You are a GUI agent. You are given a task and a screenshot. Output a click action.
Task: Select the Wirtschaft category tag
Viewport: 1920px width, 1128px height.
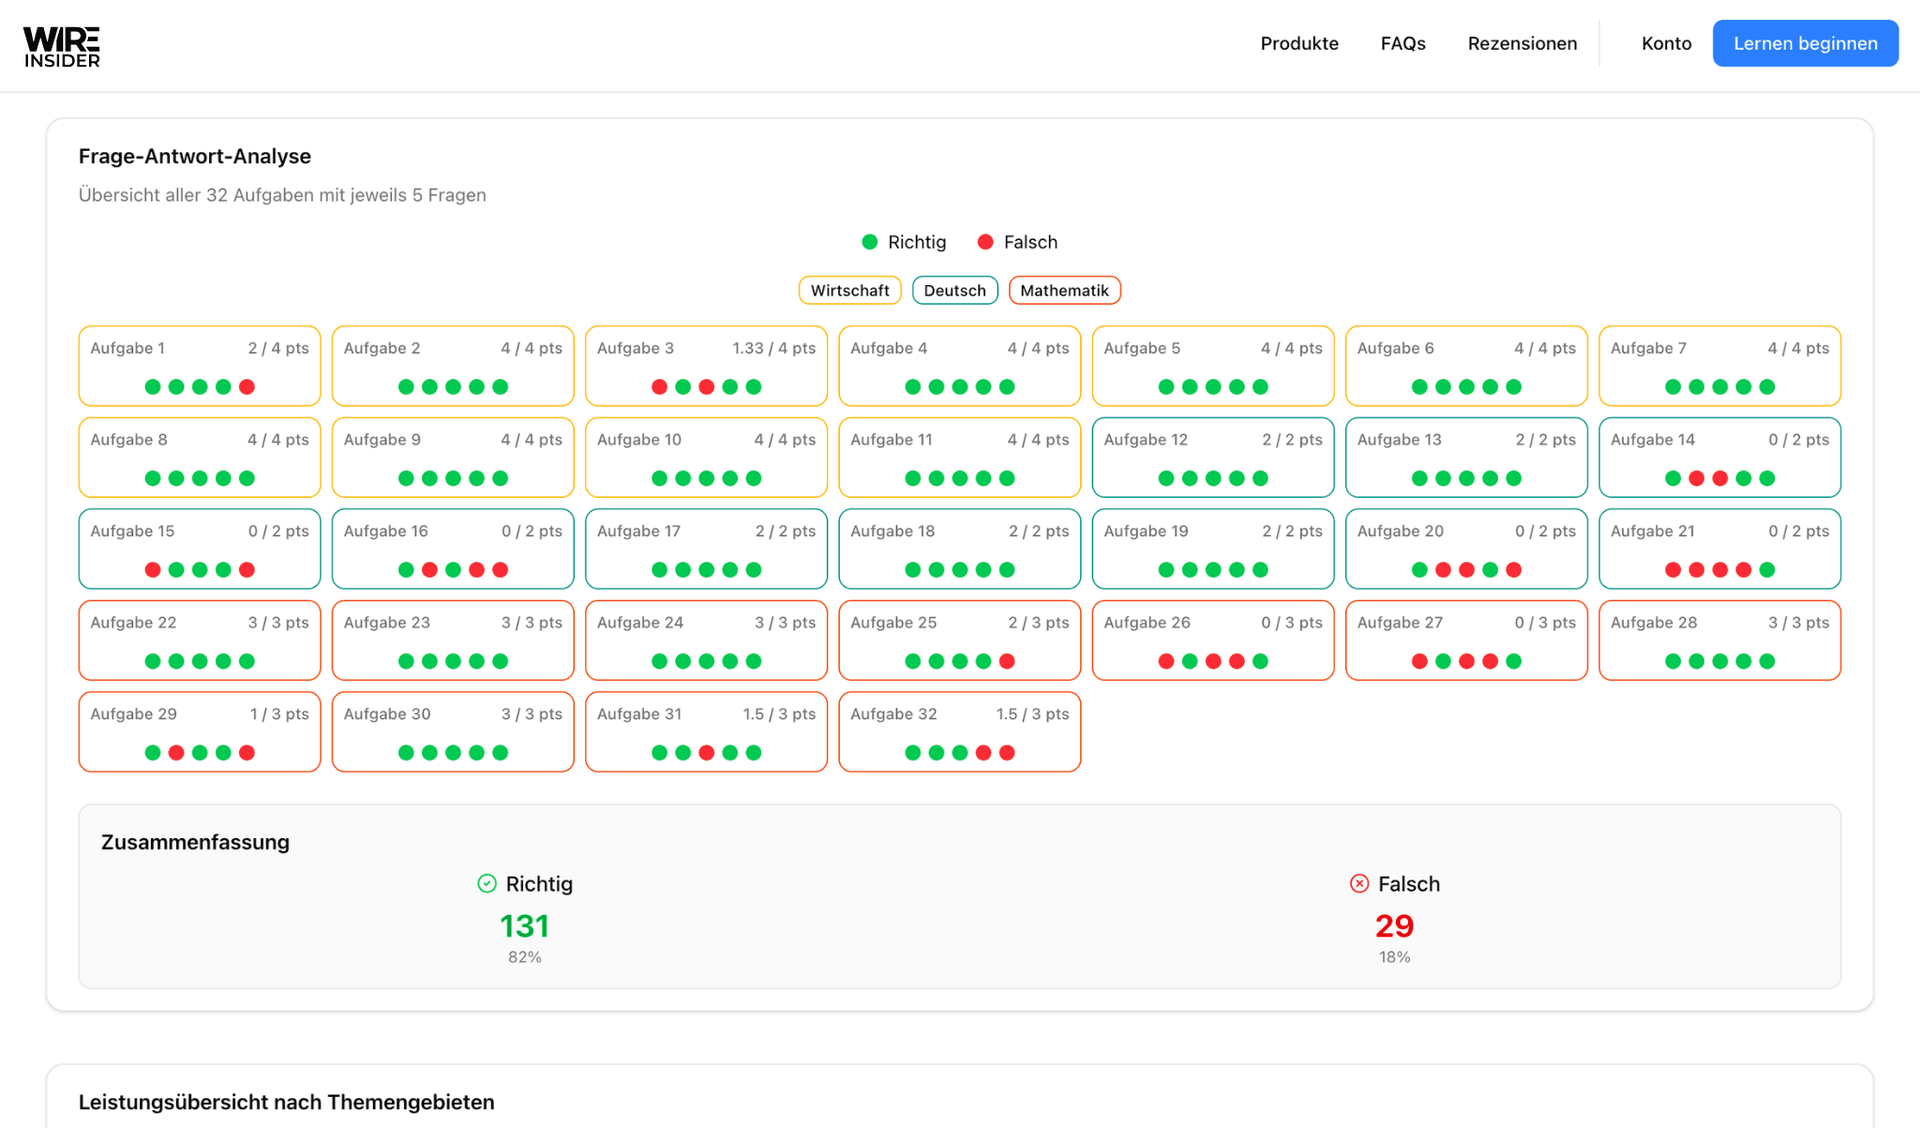click(x=850, y=290)
